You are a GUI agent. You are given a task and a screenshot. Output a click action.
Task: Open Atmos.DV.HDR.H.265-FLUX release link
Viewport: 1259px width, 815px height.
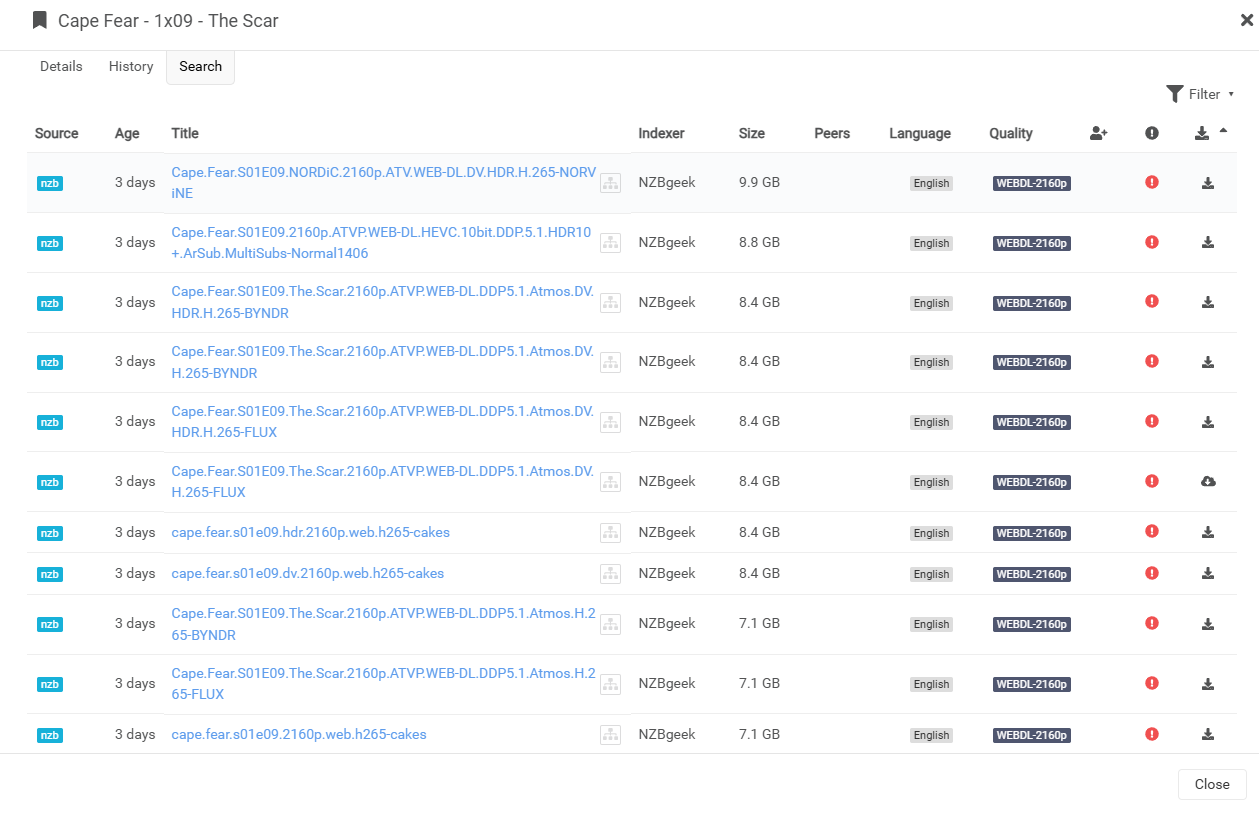tap(383, 421)
